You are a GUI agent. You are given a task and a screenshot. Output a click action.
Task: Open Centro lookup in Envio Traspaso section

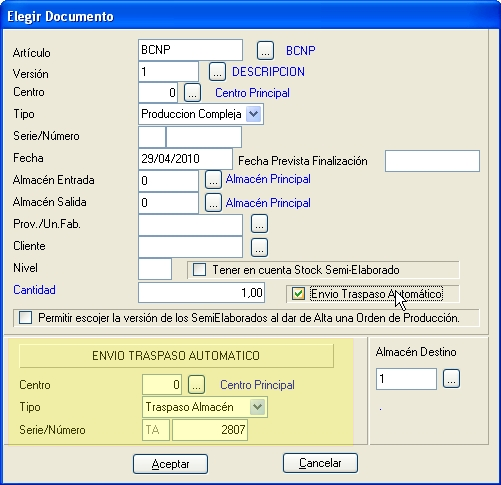196,385
